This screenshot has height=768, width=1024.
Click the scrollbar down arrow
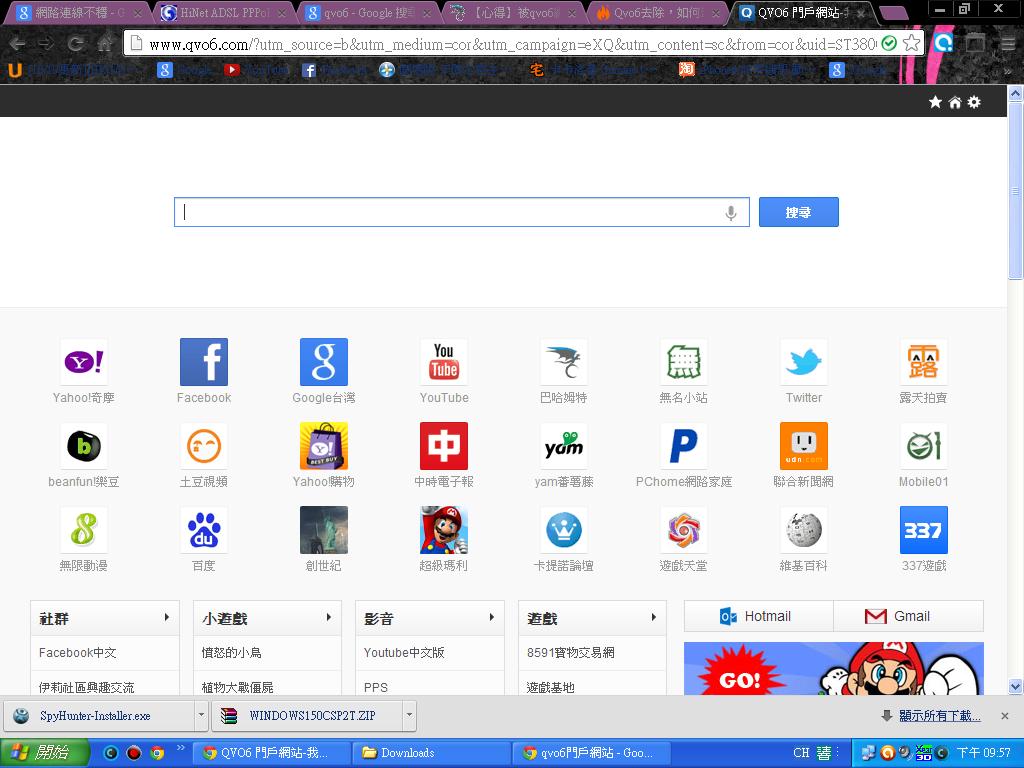point(1015,686)
